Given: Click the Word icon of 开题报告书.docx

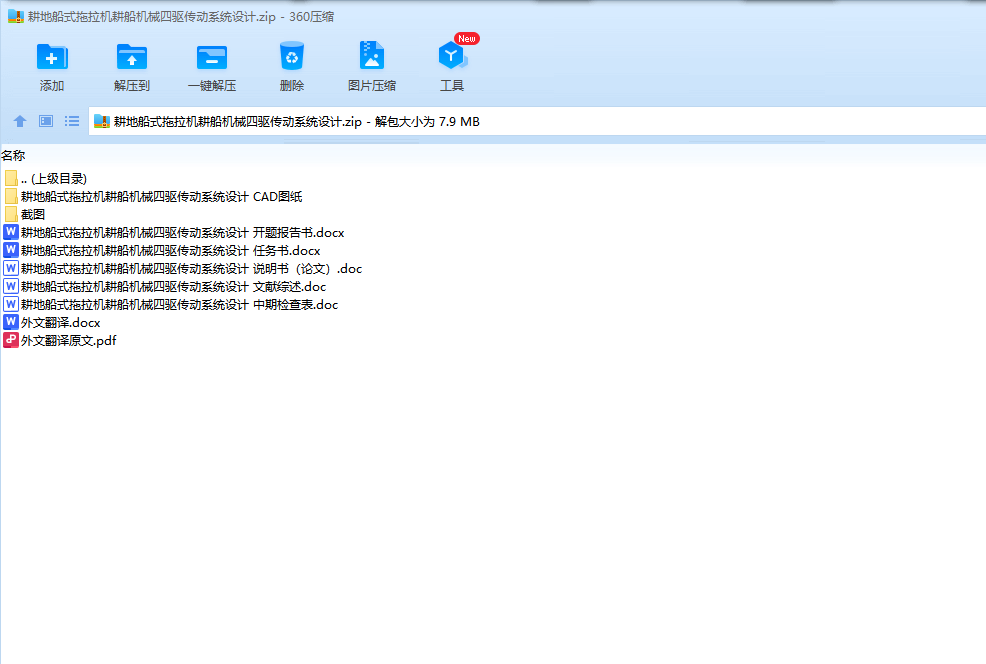Looking at the screenshot, I should tap(11, 232).
